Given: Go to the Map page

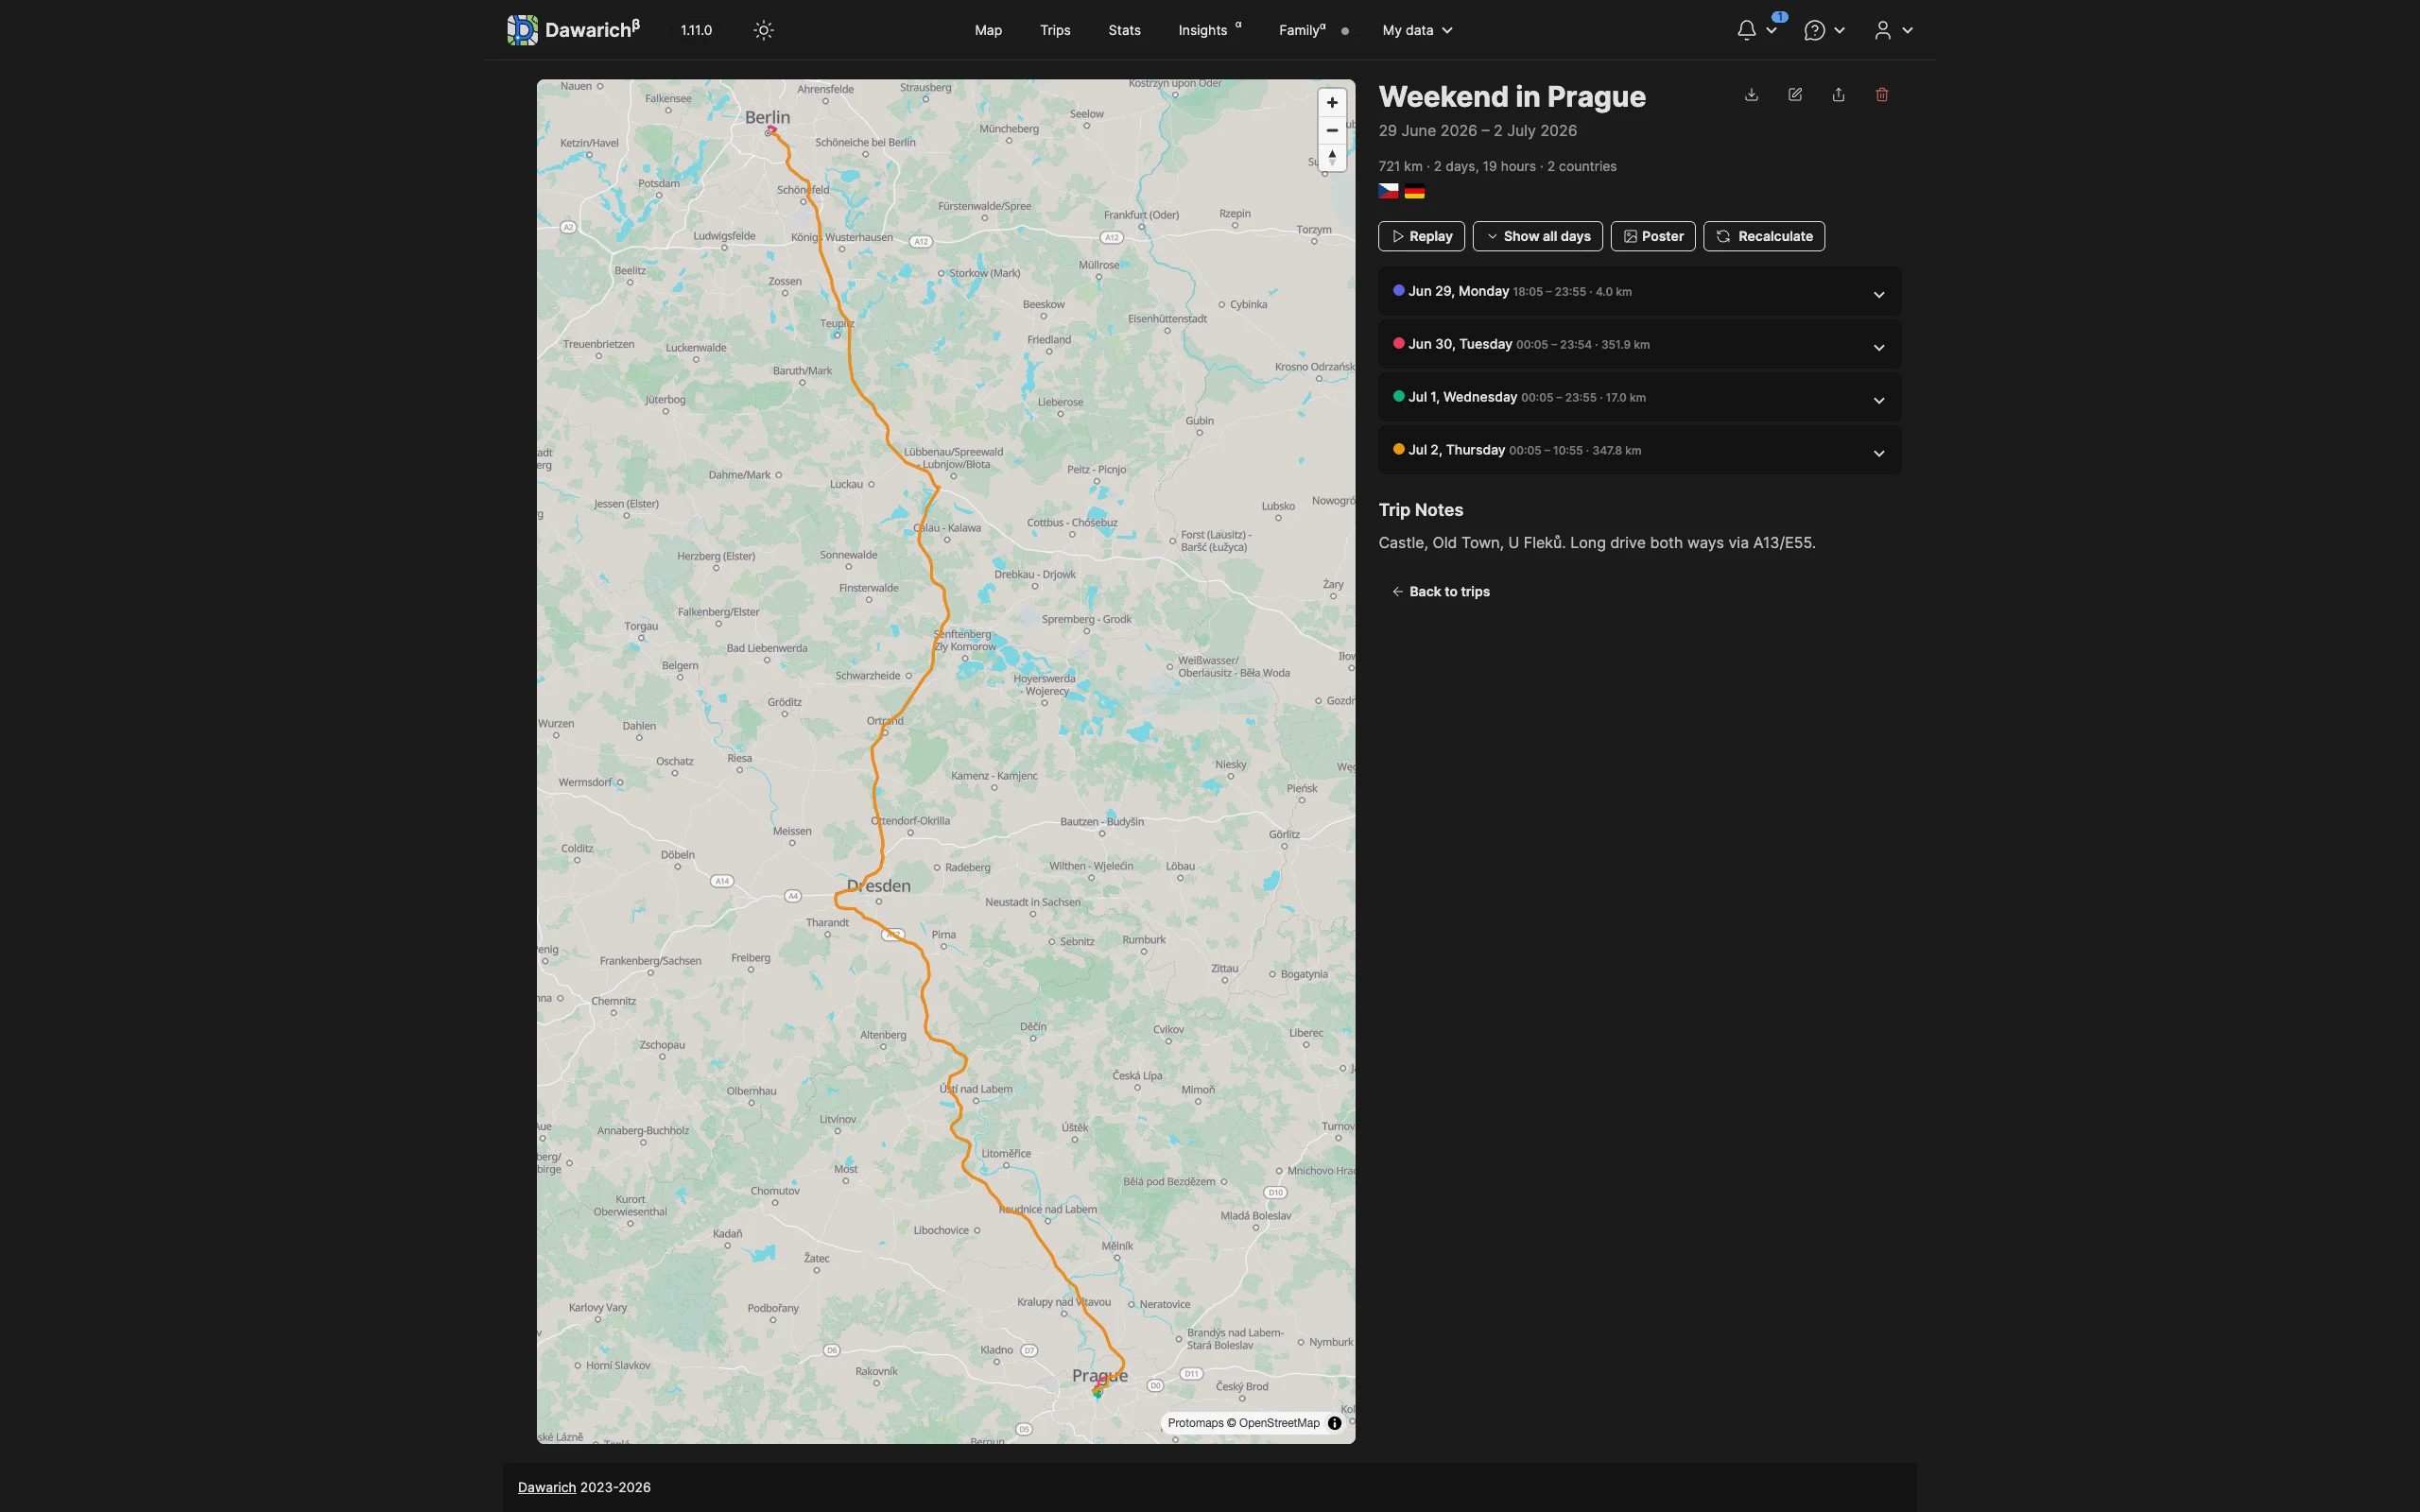Looking at the screenshot, I should 988,30.
